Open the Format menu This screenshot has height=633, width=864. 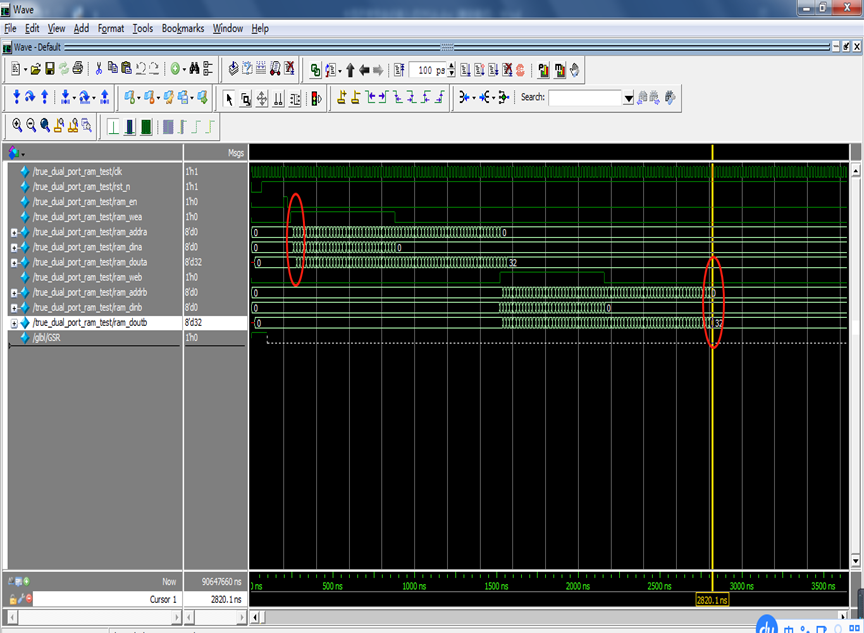point(111,28)
